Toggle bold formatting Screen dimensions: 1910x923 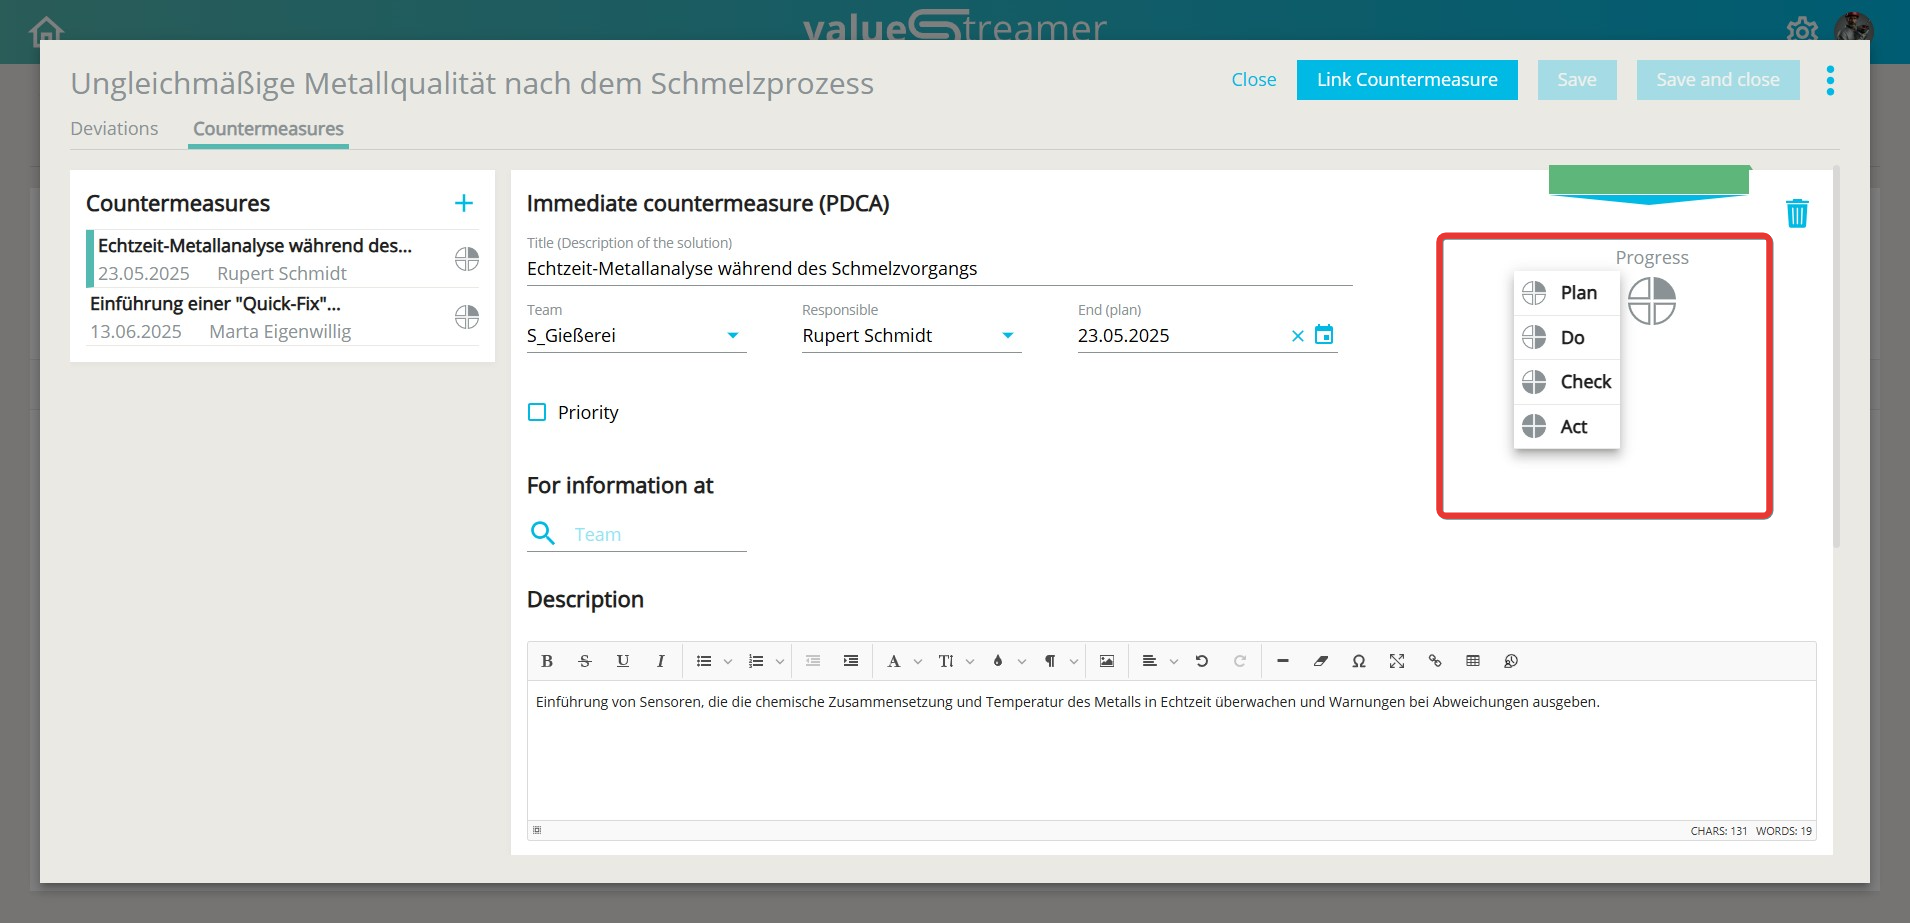click(547, 661)
